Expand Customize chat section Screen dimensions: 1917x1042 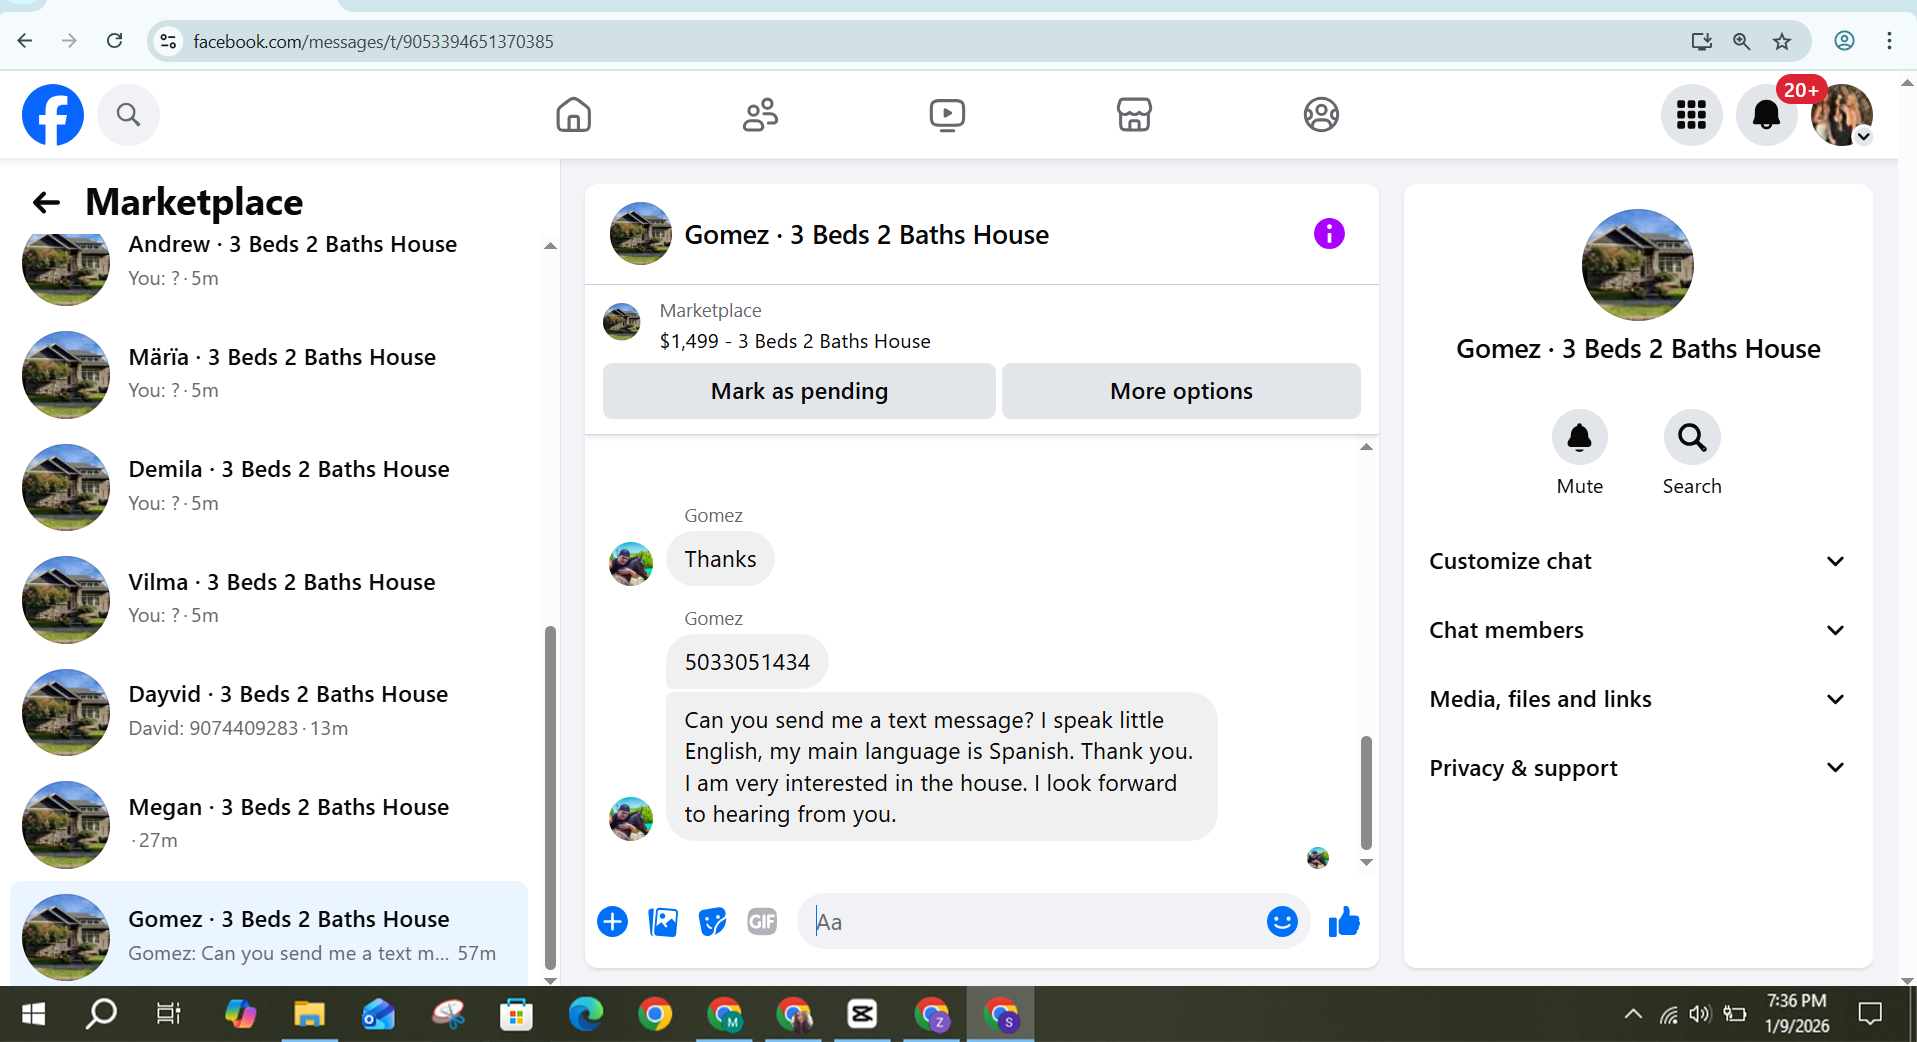click(x=1637, y=561)
